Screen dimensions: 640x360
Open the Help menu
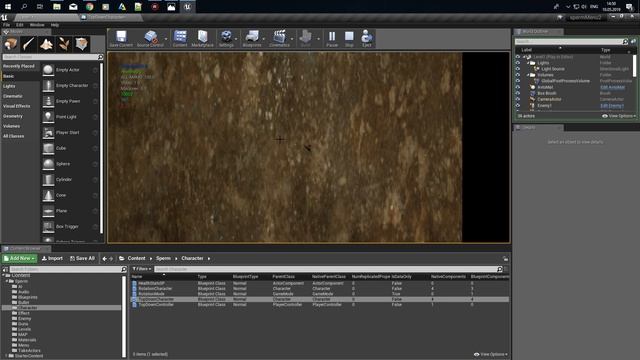tap(55, 25)
